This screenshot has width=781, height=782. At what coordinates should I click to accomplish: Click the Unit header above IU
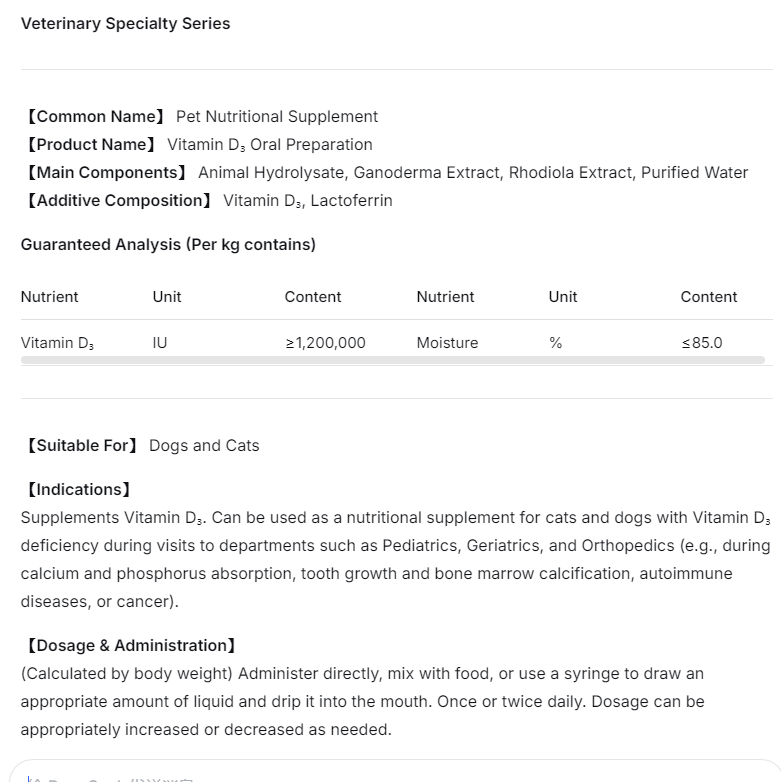pos(167,297)
